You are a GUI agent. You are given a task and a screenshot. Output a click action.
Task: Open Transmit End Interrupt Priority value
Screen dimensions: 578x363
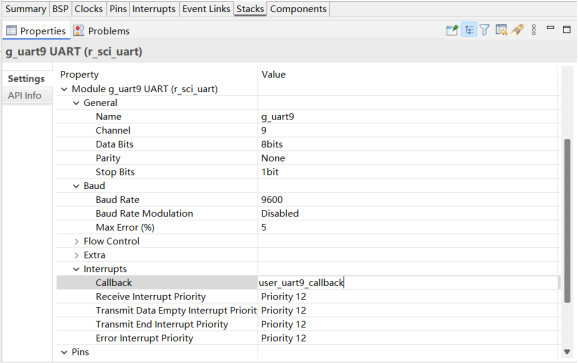click(x=284, y=324)
